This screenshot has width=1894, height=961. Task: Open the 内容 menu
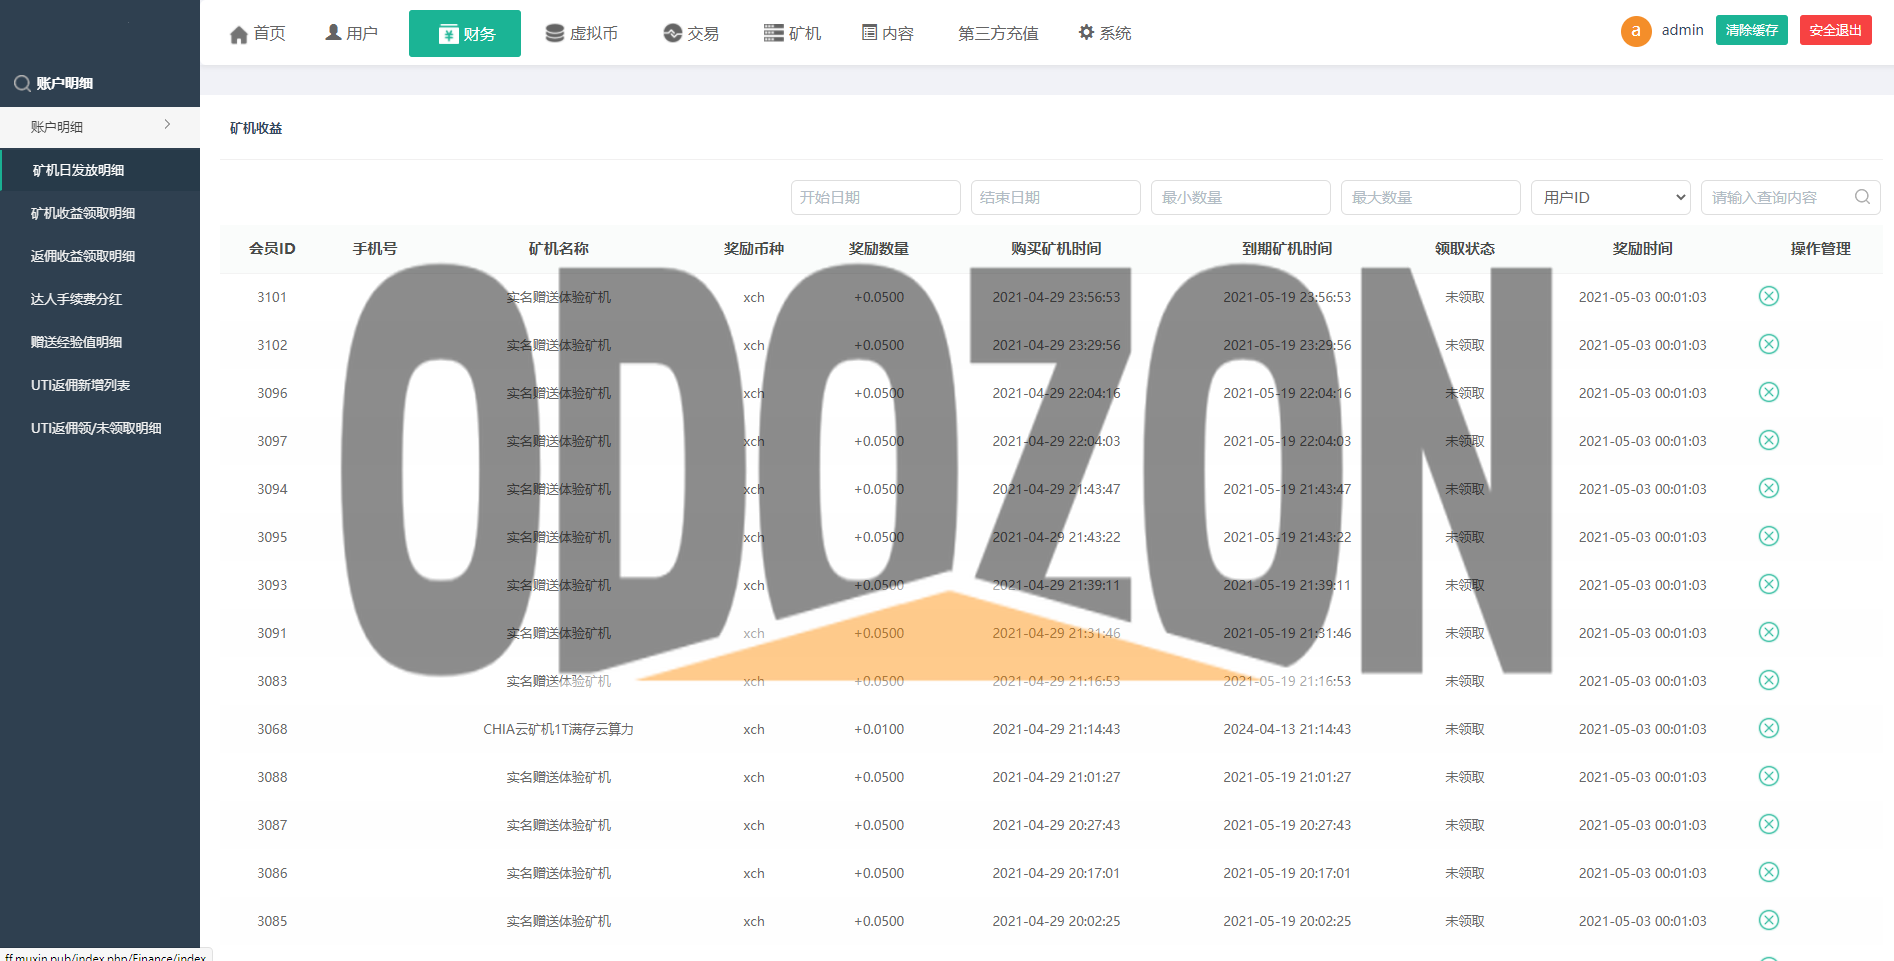(x=888, y=33)
